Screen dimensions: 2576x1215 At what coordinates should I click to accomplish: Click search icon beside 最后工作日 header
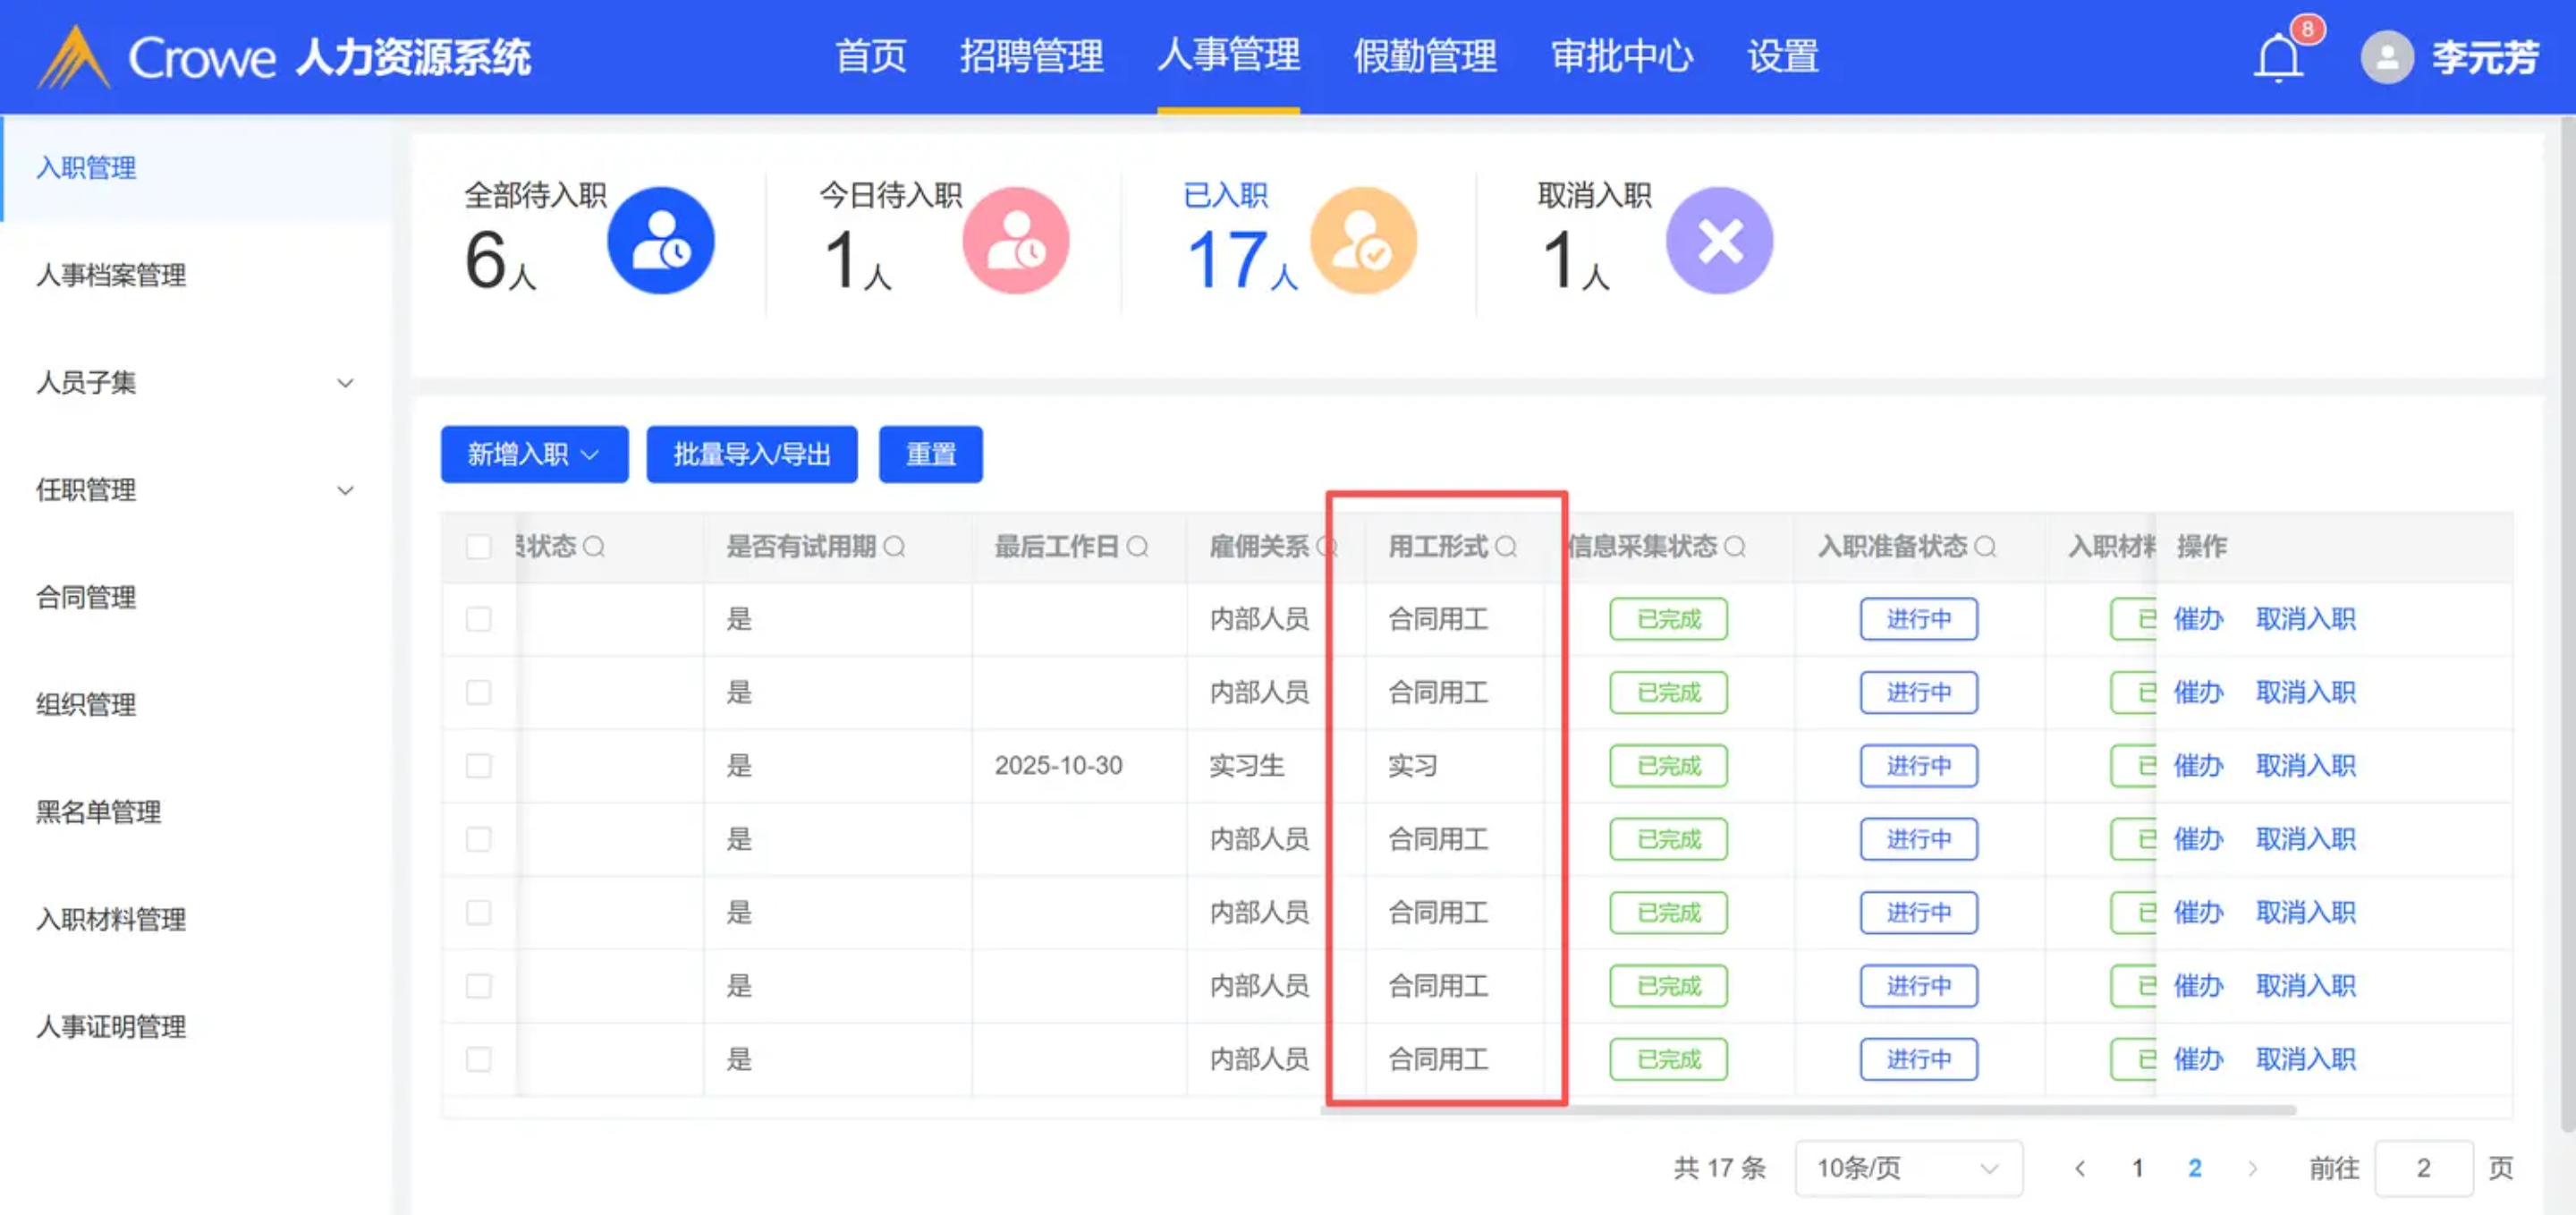click(1137, 546)
